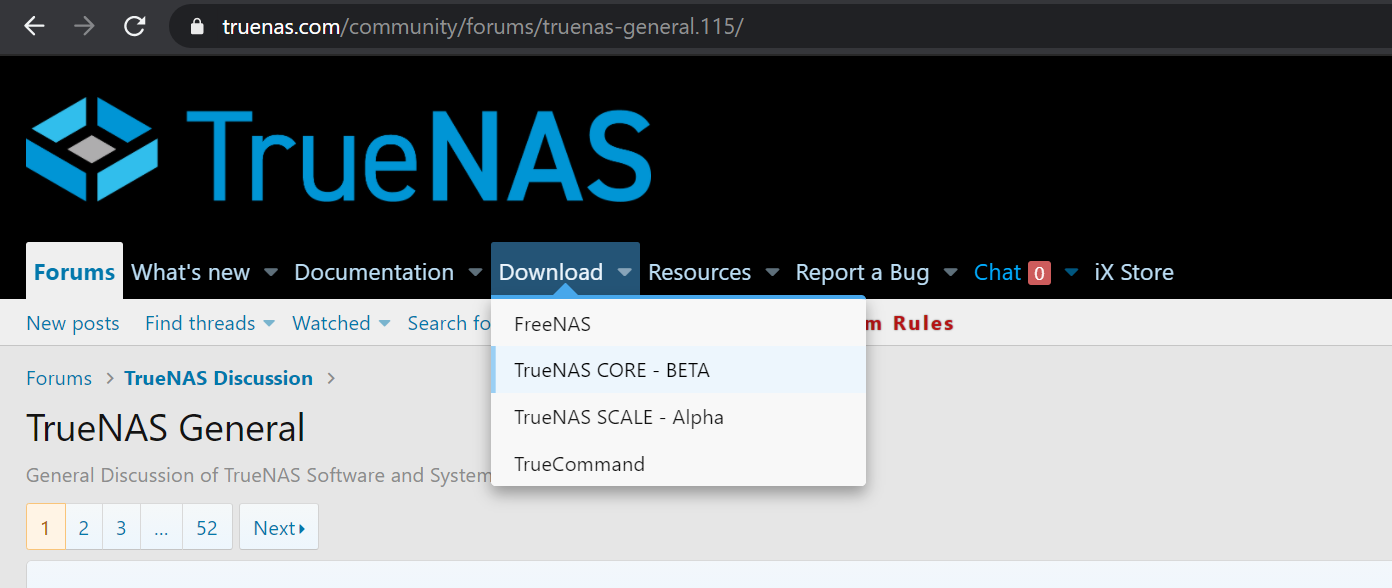Expand the Chat dropdown arrow
The height and width of the screenshot is (588, 1392).
click(x=1072, y=272)
